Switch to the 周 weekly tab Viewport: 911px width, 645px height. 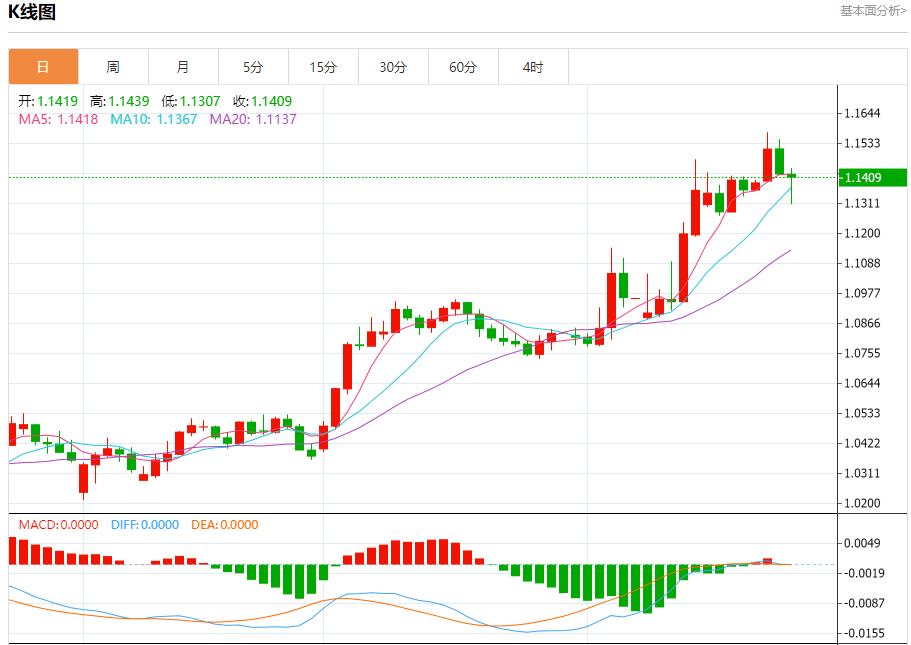113,67
